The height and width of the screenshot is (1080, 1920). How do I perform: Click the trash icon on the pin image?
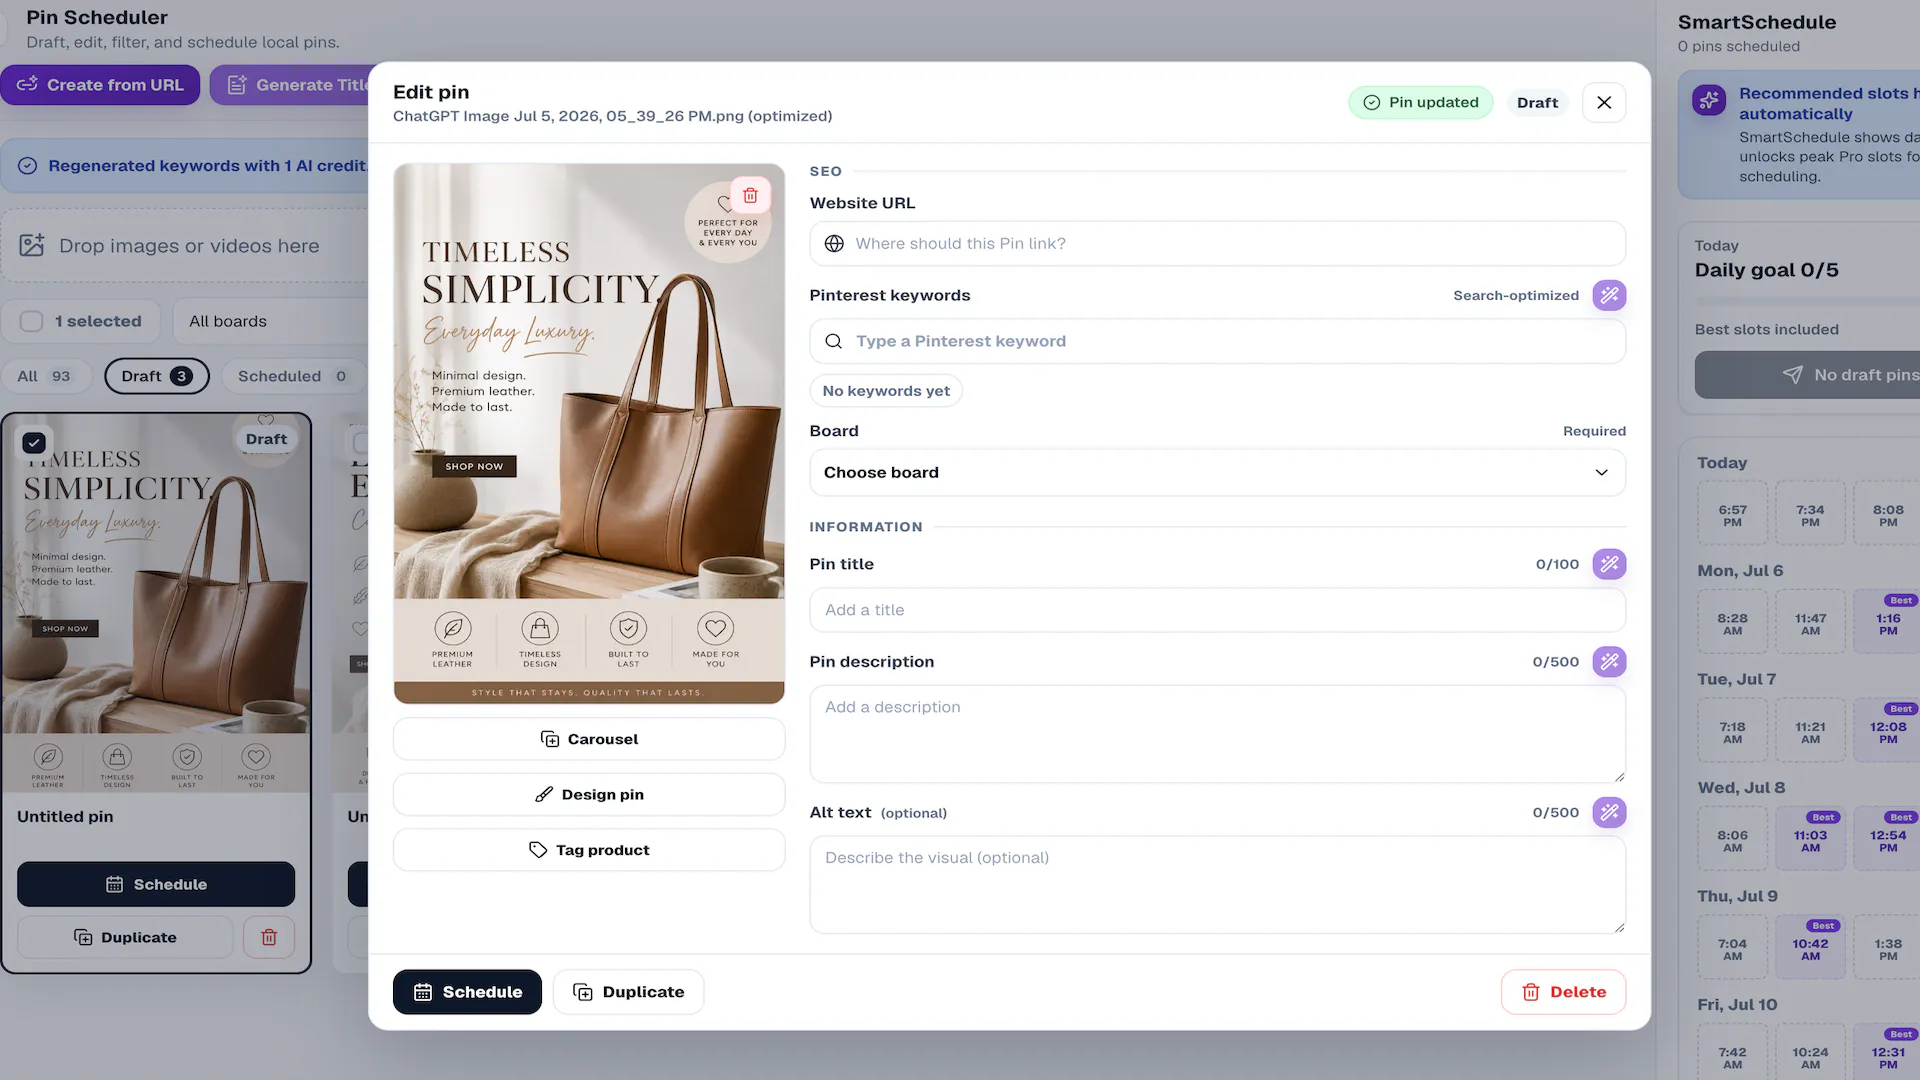coord(750,195)
